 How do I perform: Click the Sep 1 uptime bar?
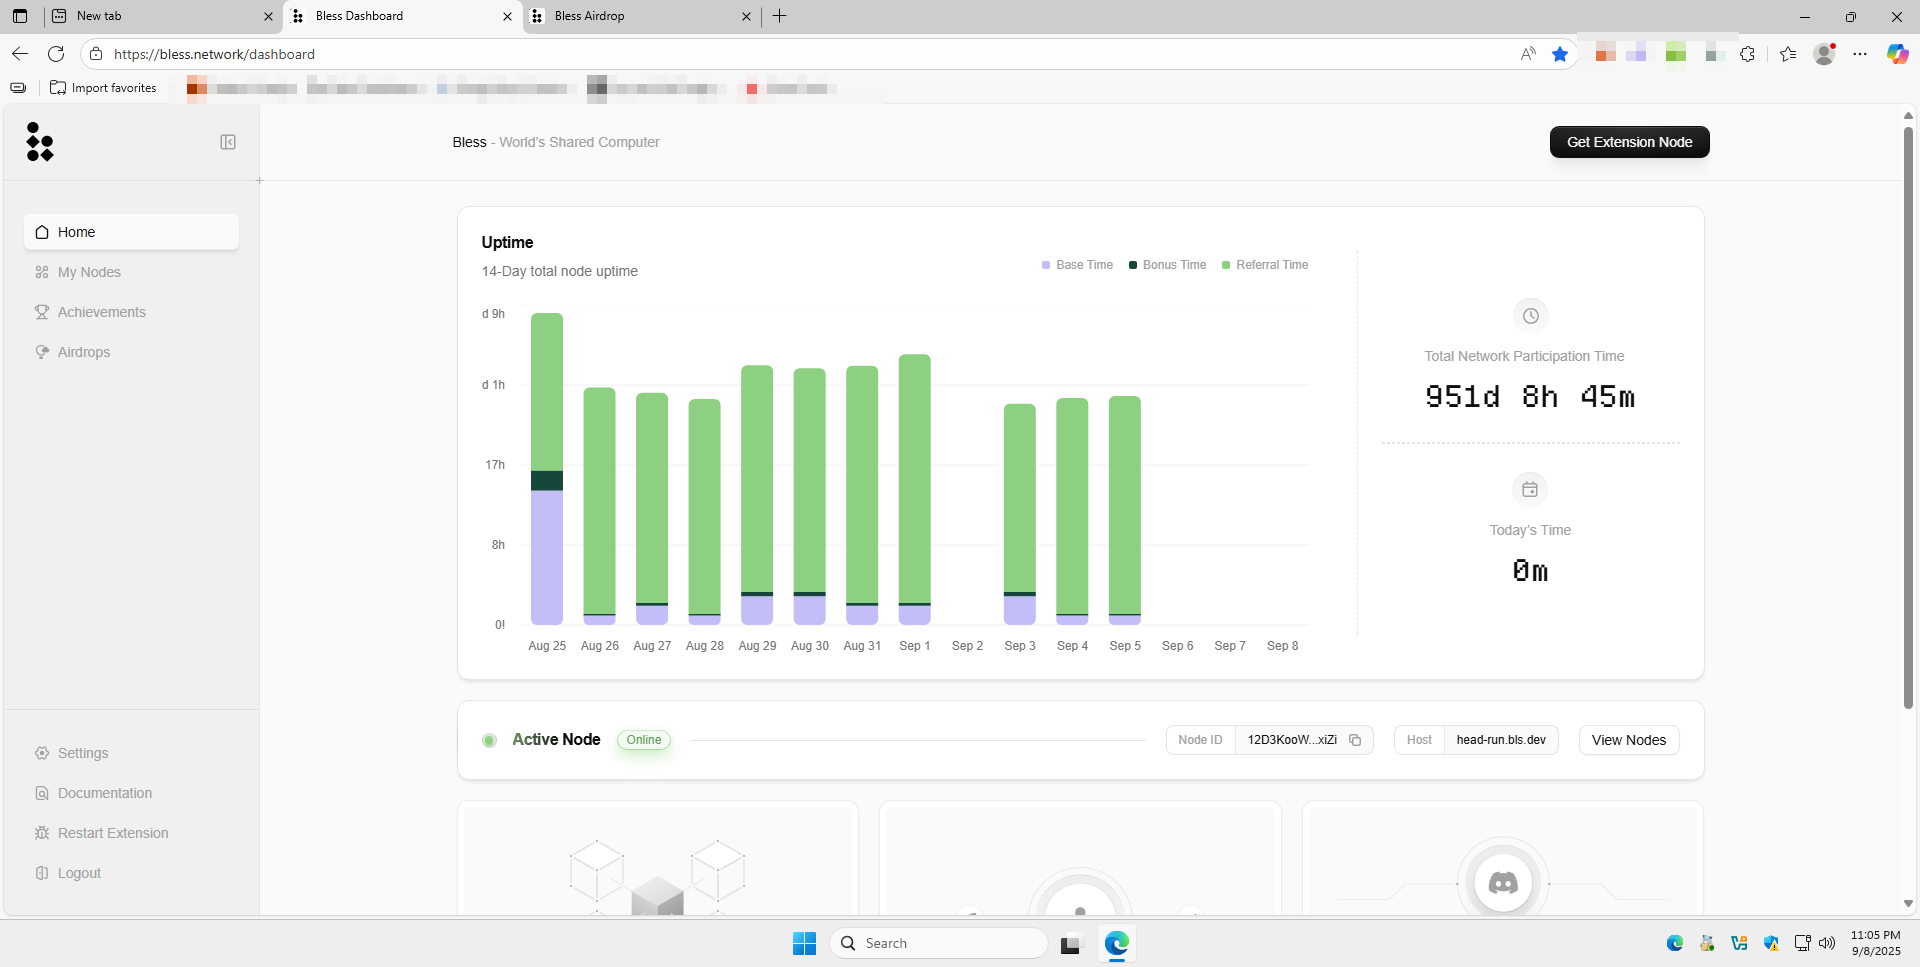coord(915,489)
